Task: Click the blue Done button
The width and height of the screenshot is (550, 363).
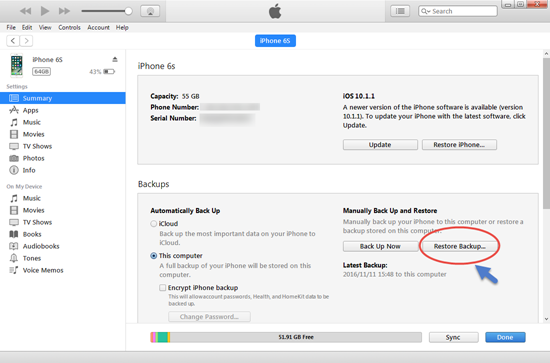Action: (505, 337)
